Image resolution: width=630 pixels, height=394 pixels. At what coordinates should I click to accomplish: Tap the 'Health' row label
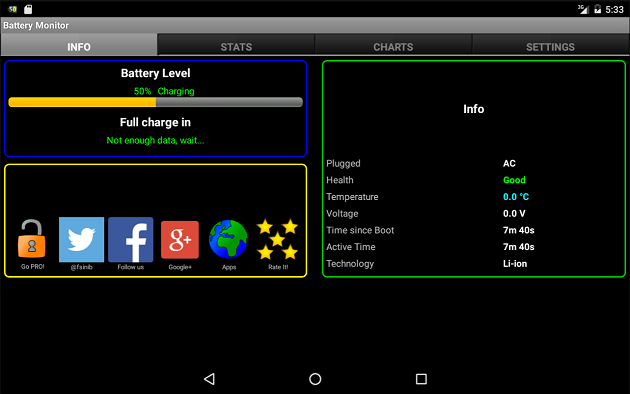pyautogui.click(x=340, y=180)
